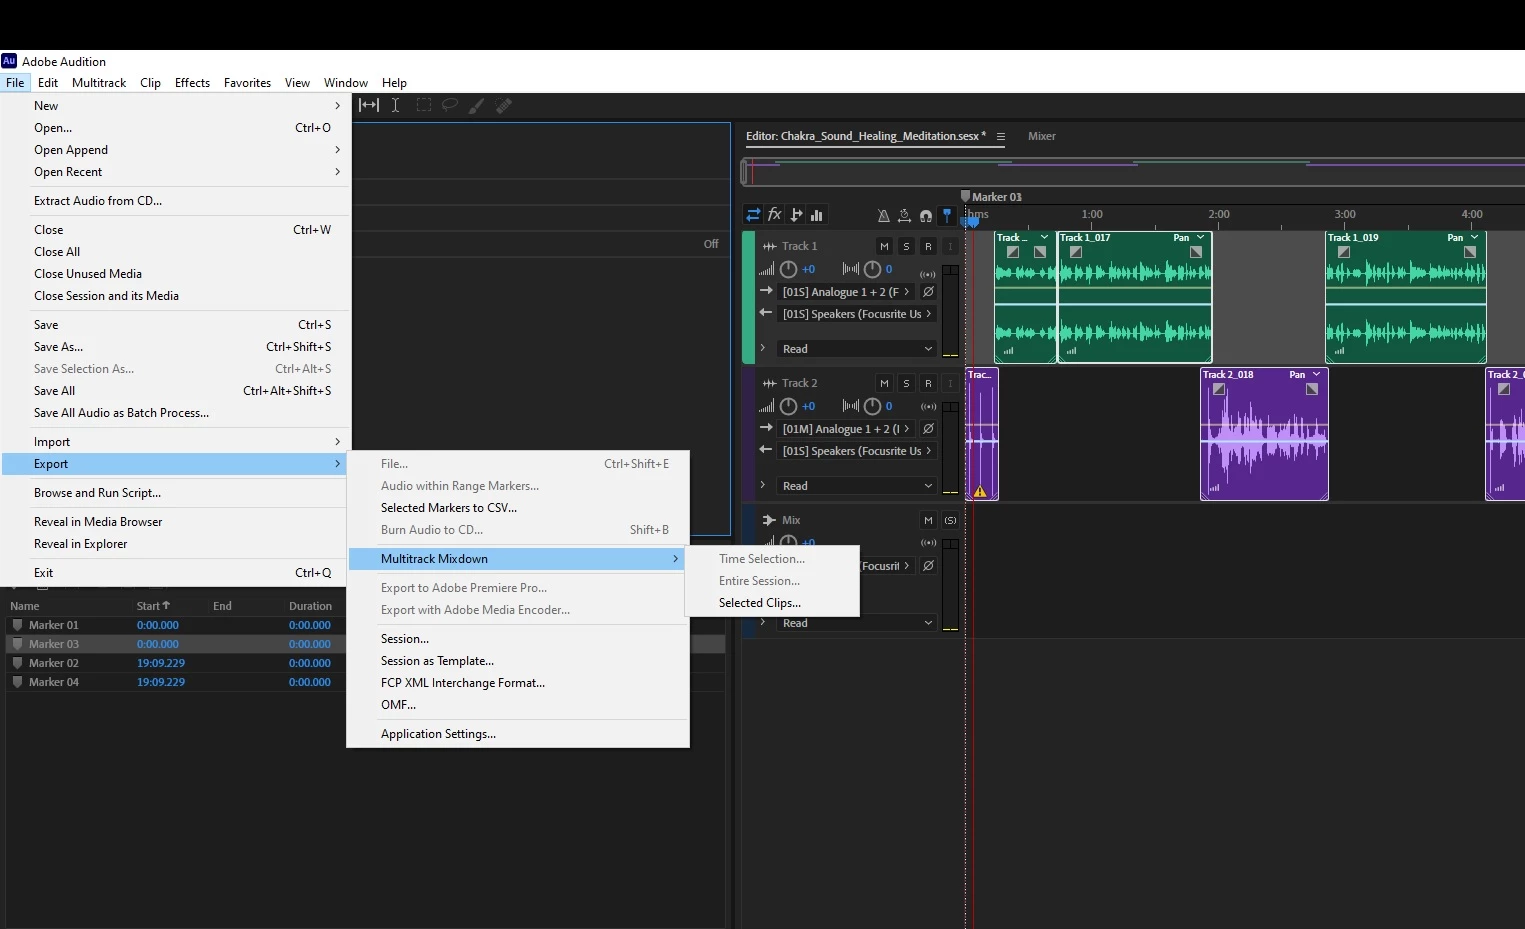Show Inputs/Outputs view in multitrack header

pos(753,215)
